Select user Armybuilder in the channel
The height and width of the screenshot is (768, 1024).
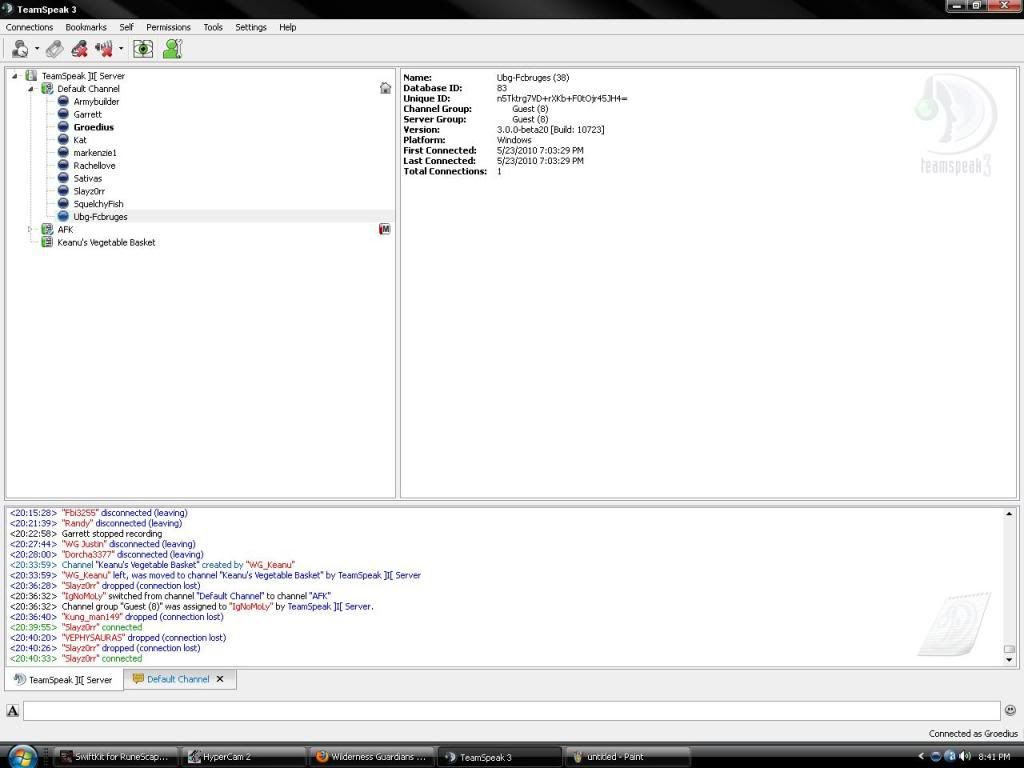[96, 102]
